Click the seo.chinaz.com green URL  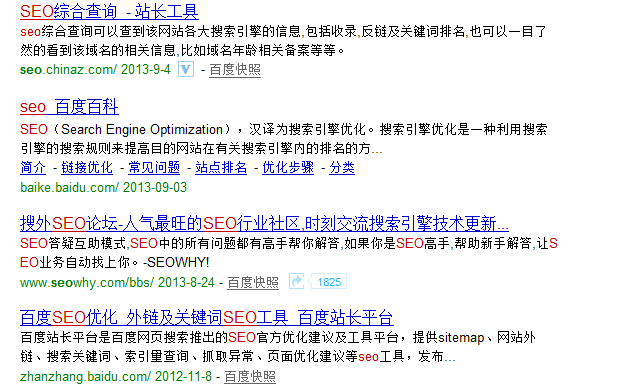coord(68,69)
